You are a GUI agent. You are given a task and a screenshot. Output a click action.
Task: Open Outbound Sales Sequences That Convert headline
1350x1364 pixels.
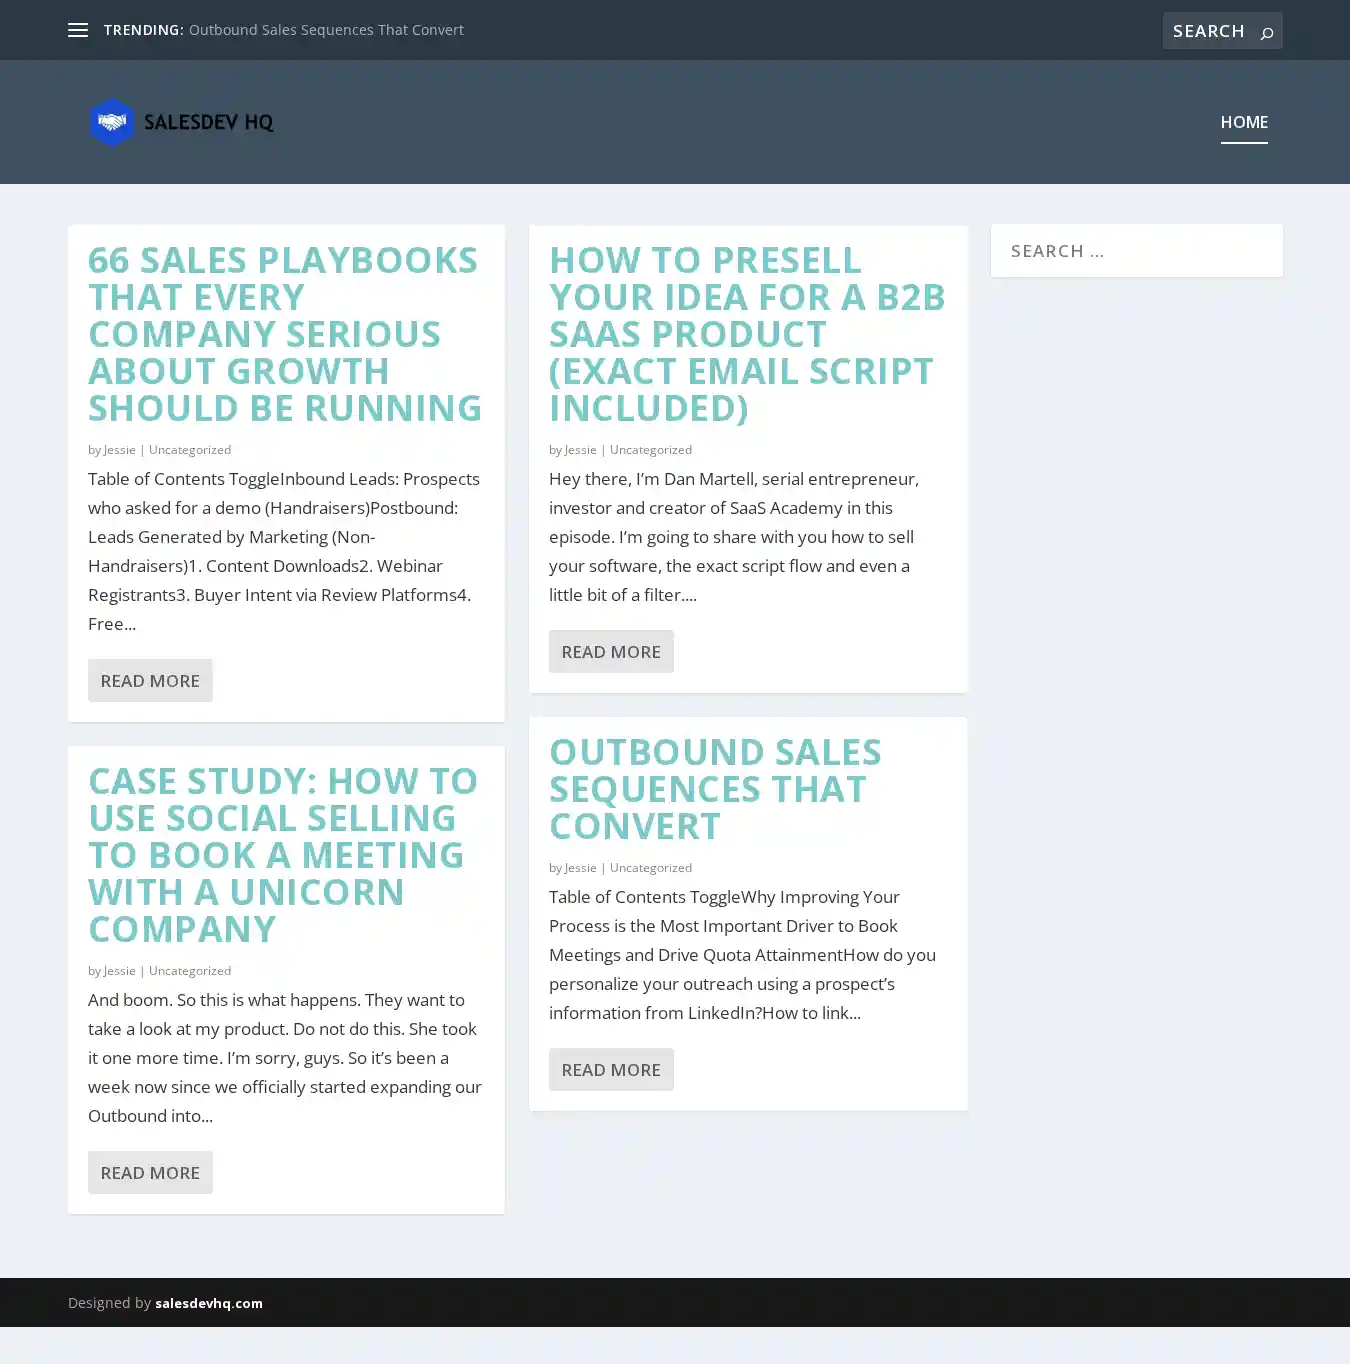[715, 788]
